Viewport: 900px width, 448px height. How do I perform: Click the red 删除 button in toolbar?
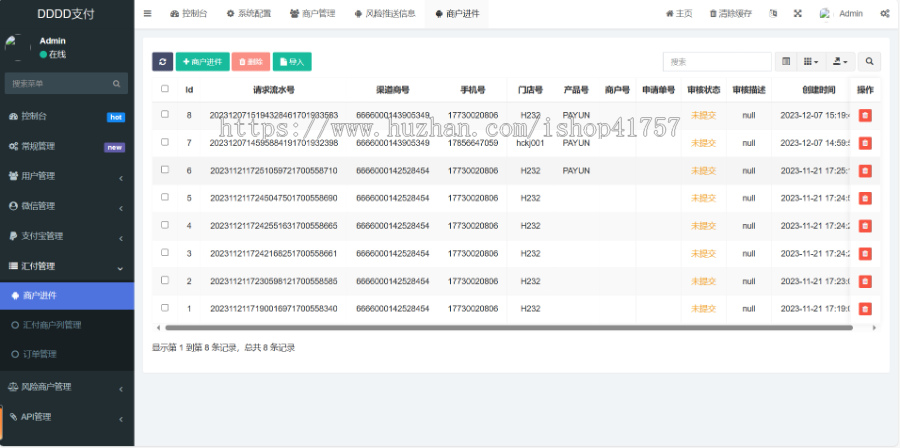(x=251, y=62)
